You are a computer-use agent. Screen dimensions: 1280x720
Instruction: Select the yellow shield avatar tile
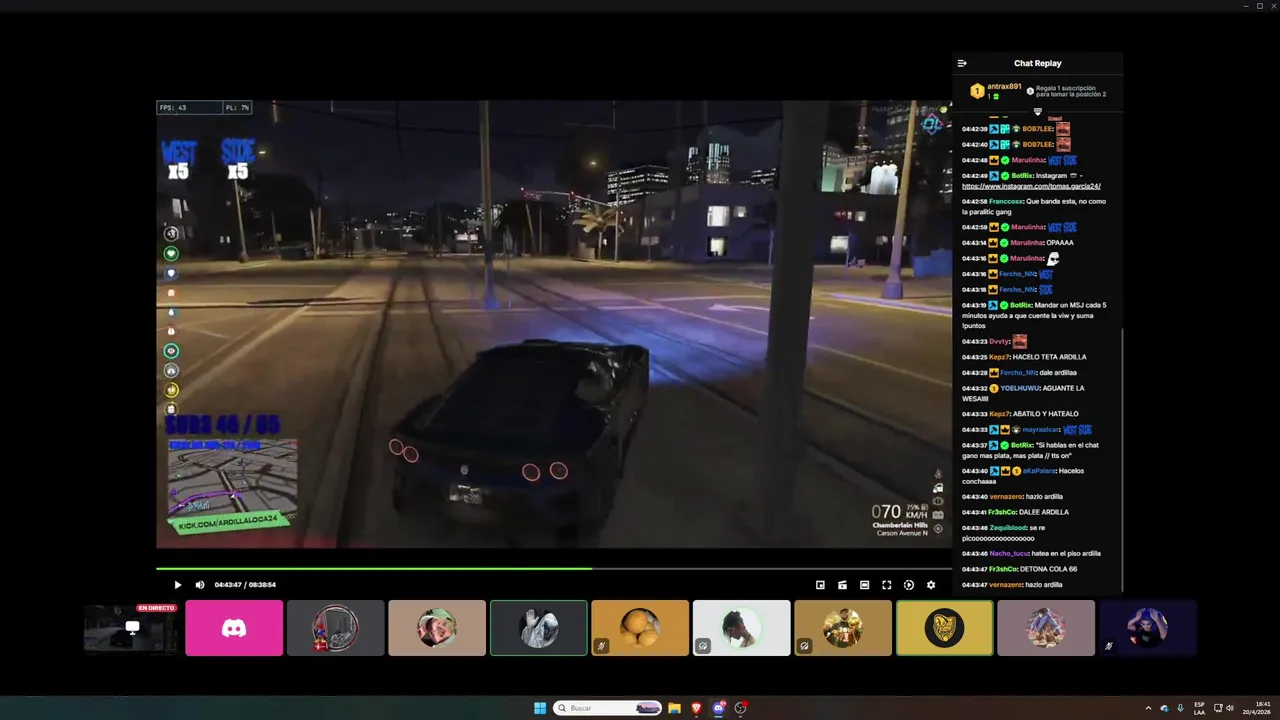[944, 628]
